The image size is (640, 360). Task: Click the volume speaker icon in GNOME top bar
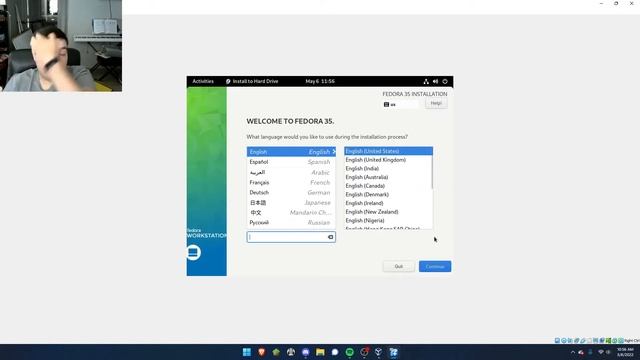(435, 82)
